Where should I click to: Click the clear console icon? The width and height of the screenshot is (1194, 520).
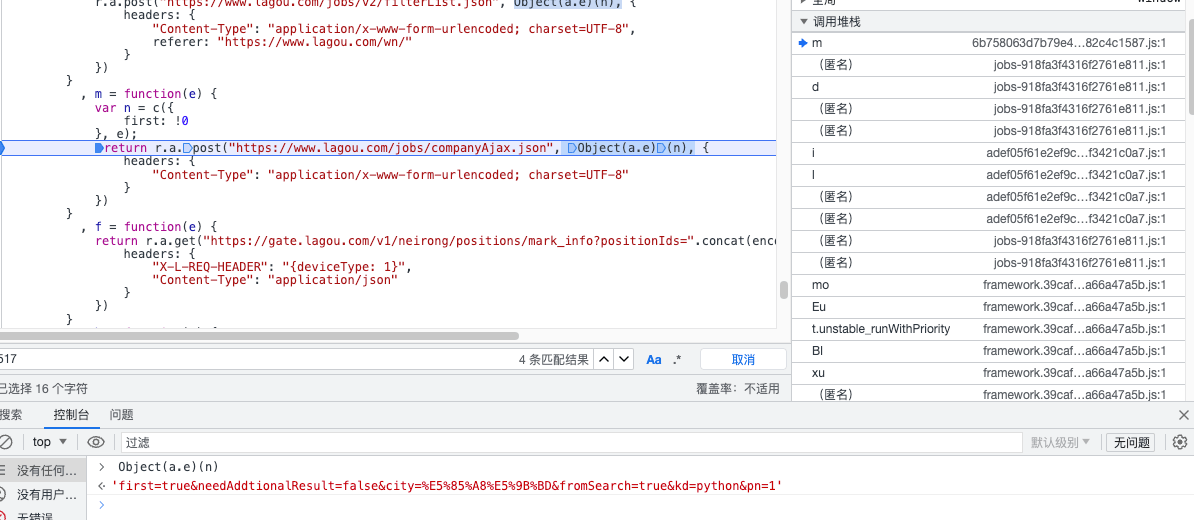tap(5, 442)
